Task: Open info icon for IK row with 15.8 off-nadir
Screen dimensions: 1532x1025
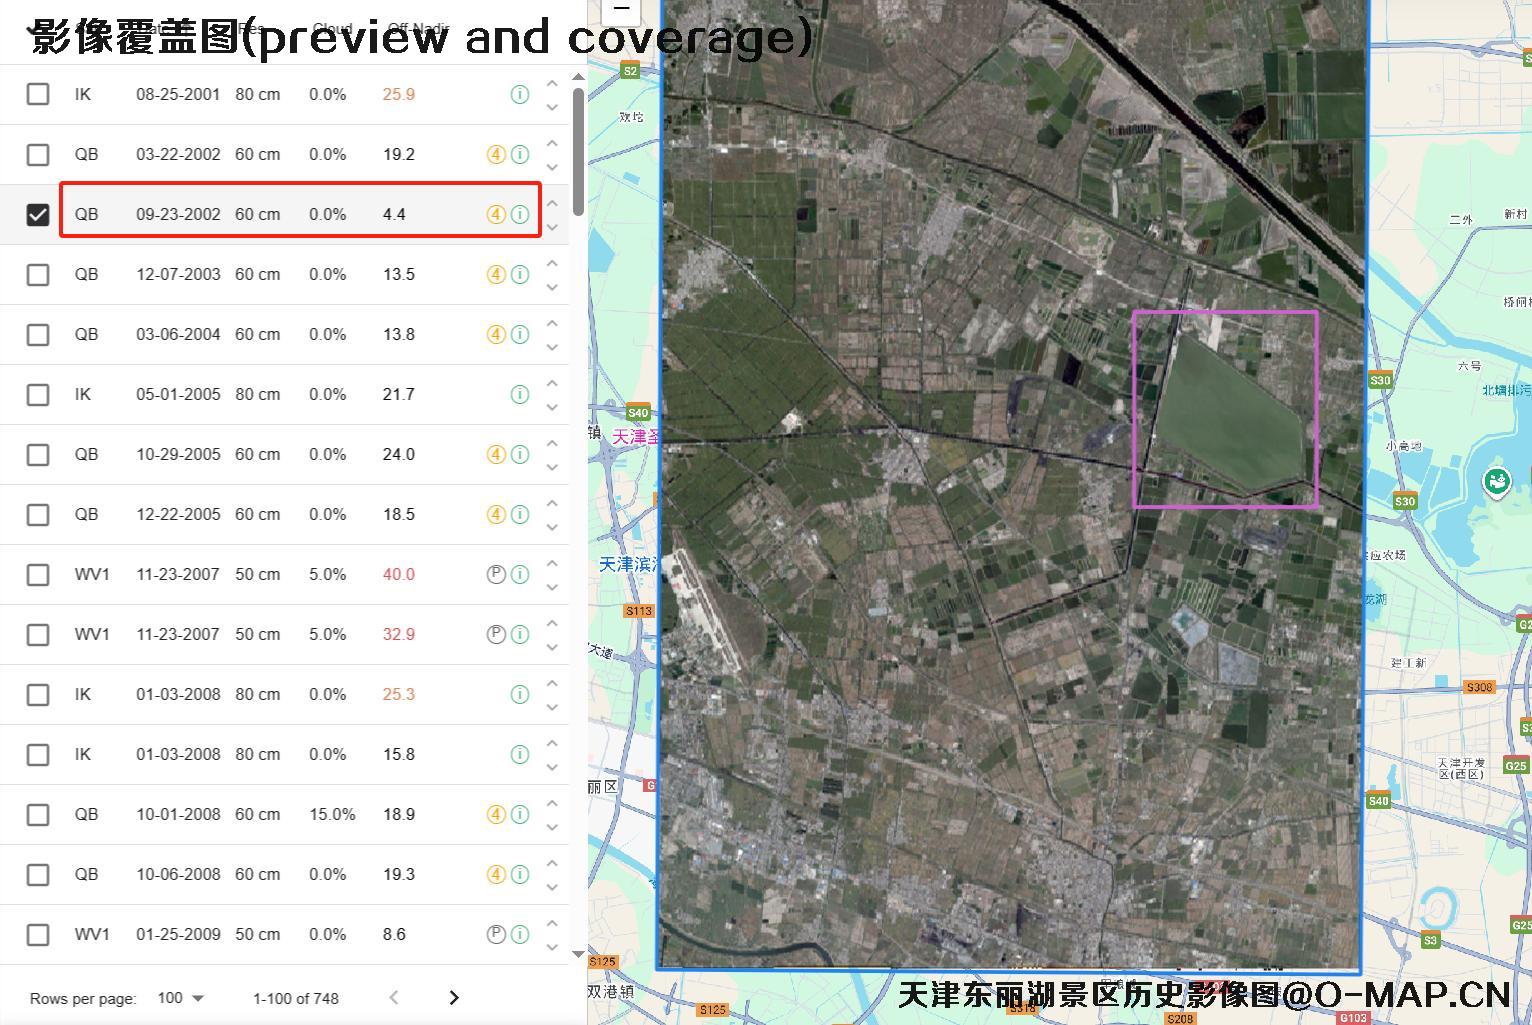Action: pos(520,754)
